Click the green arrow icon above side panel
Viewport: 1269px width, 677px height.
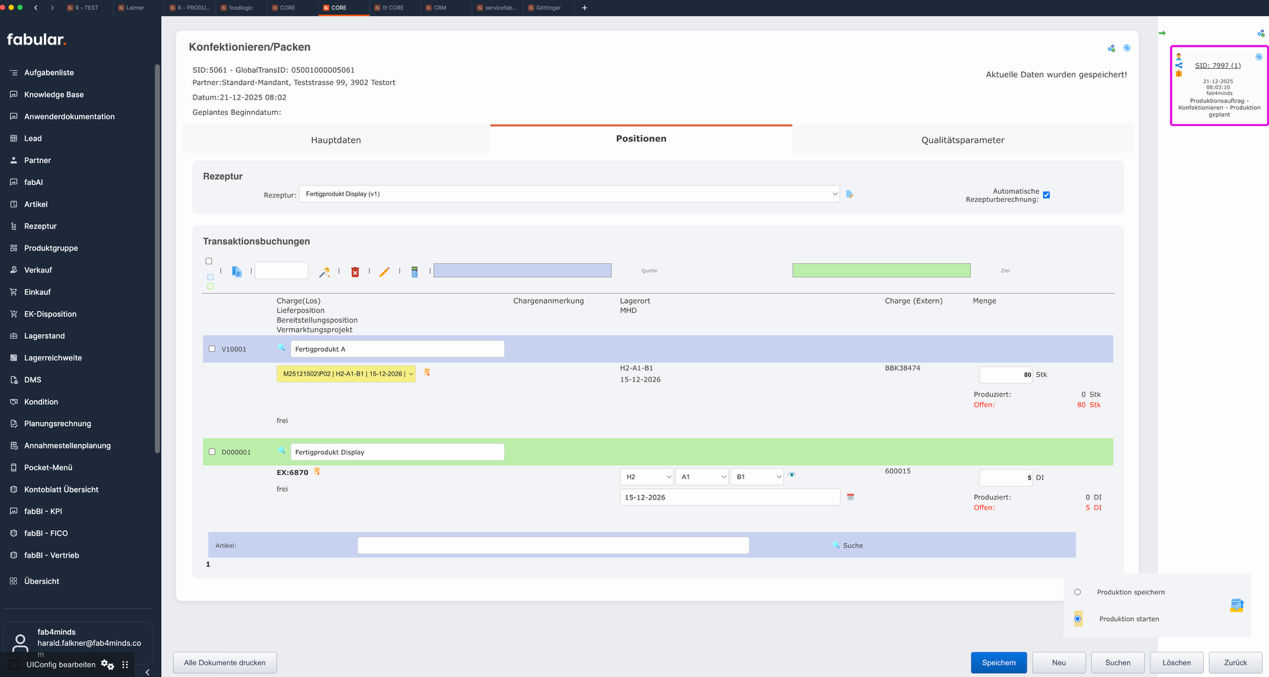tap(1162, 33)
